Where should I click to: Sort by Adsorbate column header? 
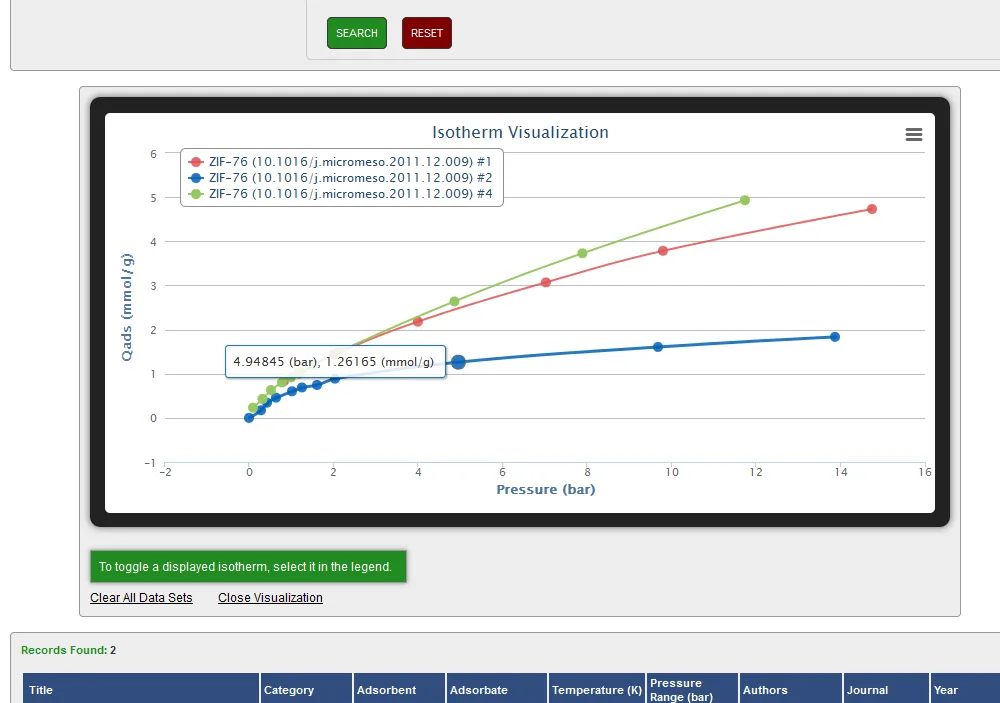479,690
